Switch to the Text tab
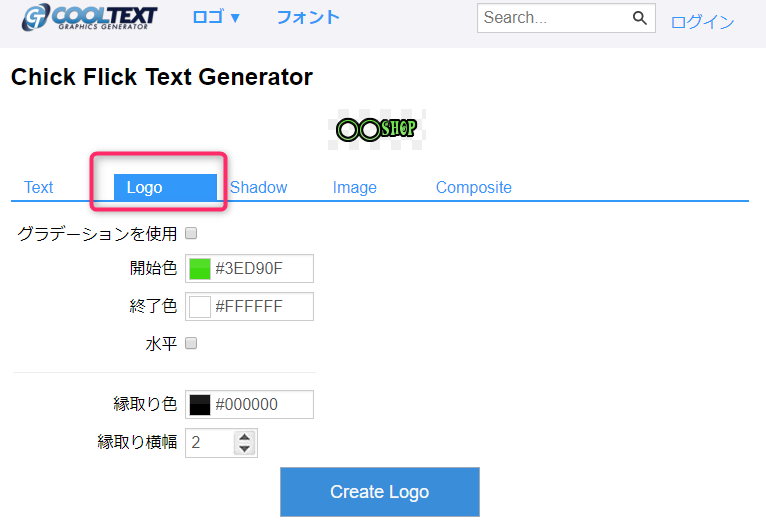 (x=39, y=187)
